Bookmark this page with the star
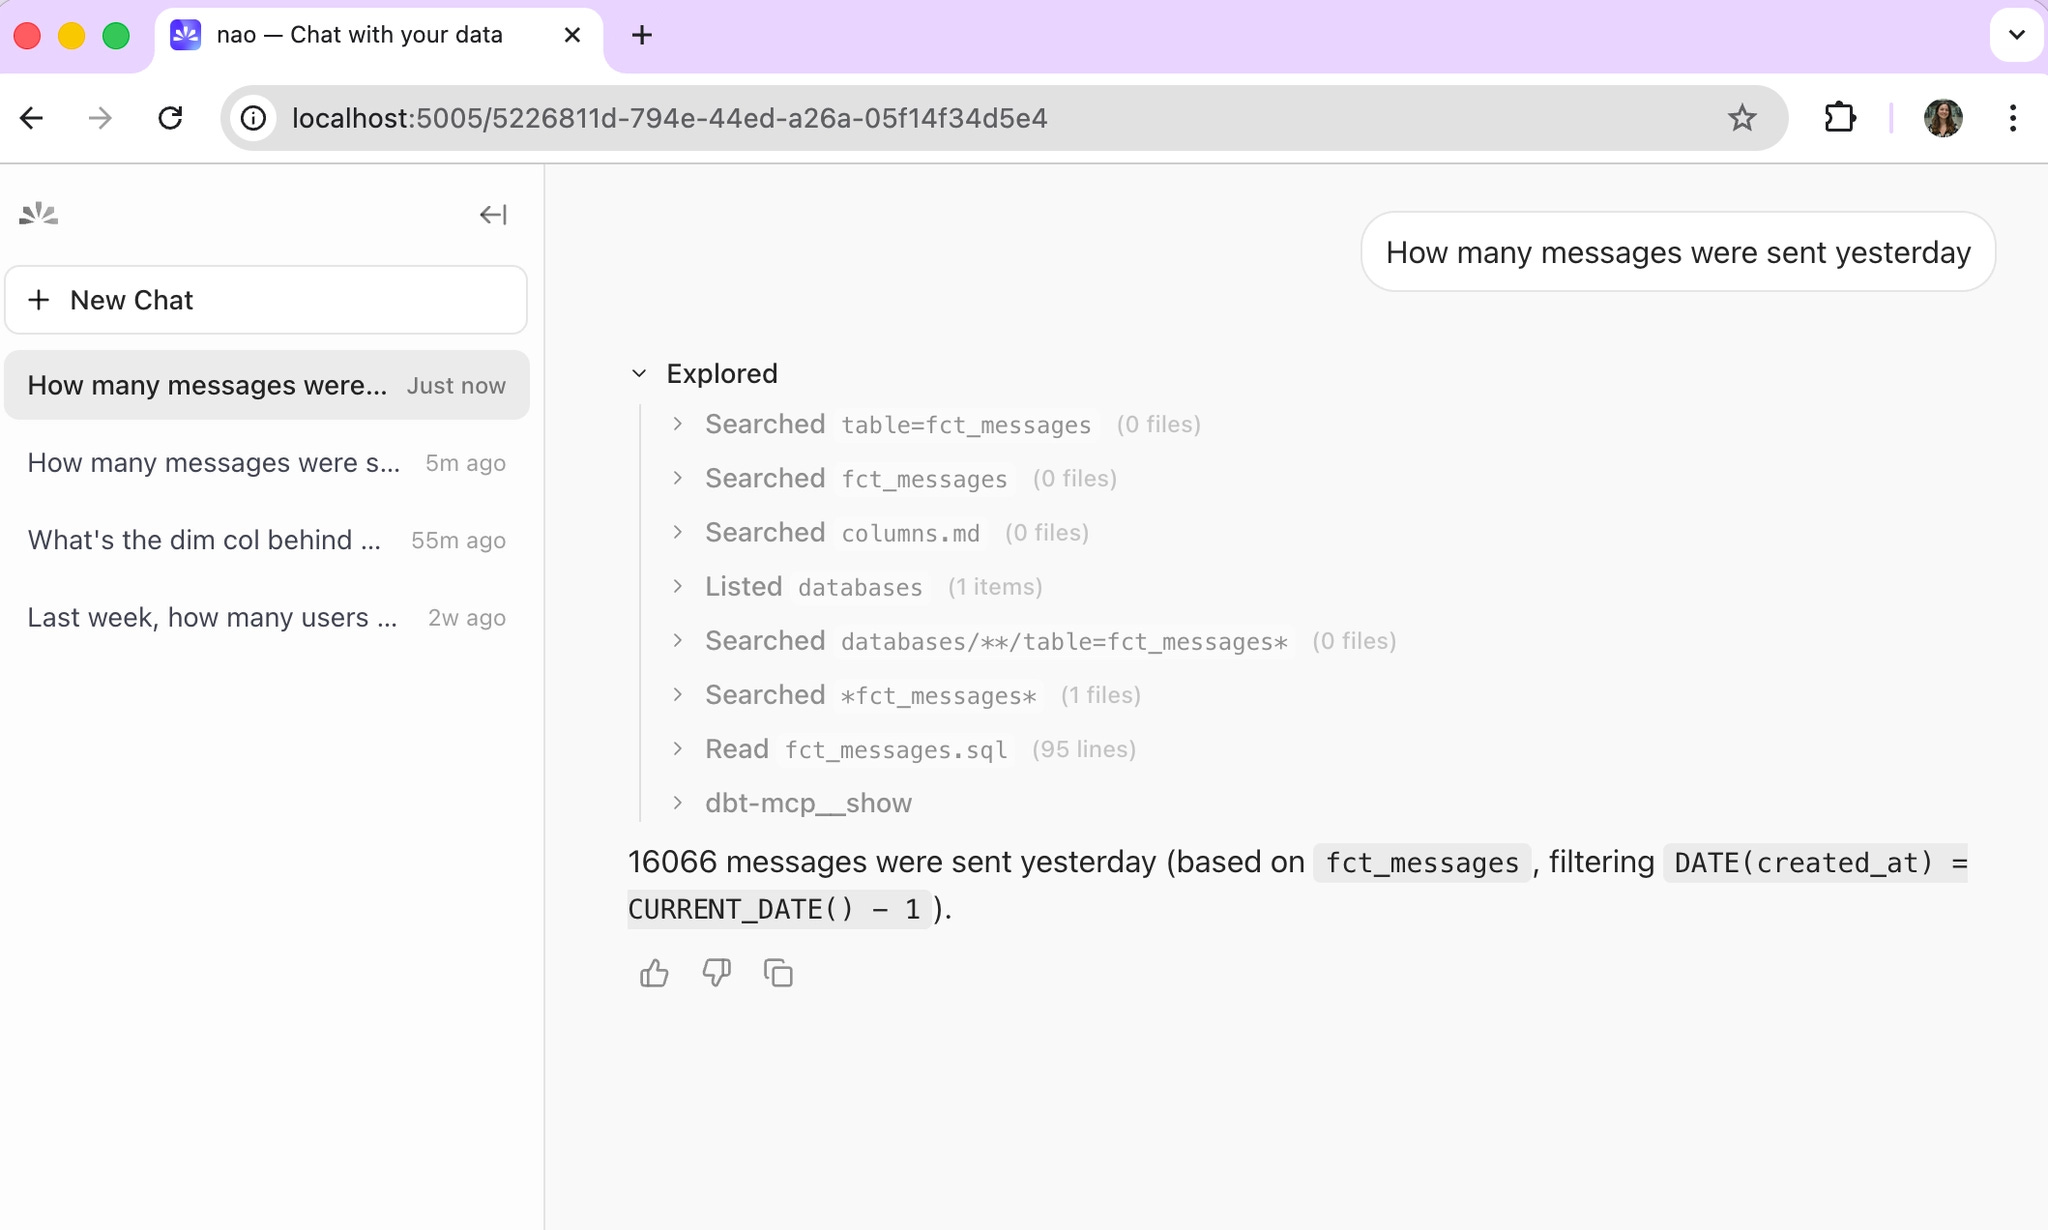 (x=1743, y=117)
